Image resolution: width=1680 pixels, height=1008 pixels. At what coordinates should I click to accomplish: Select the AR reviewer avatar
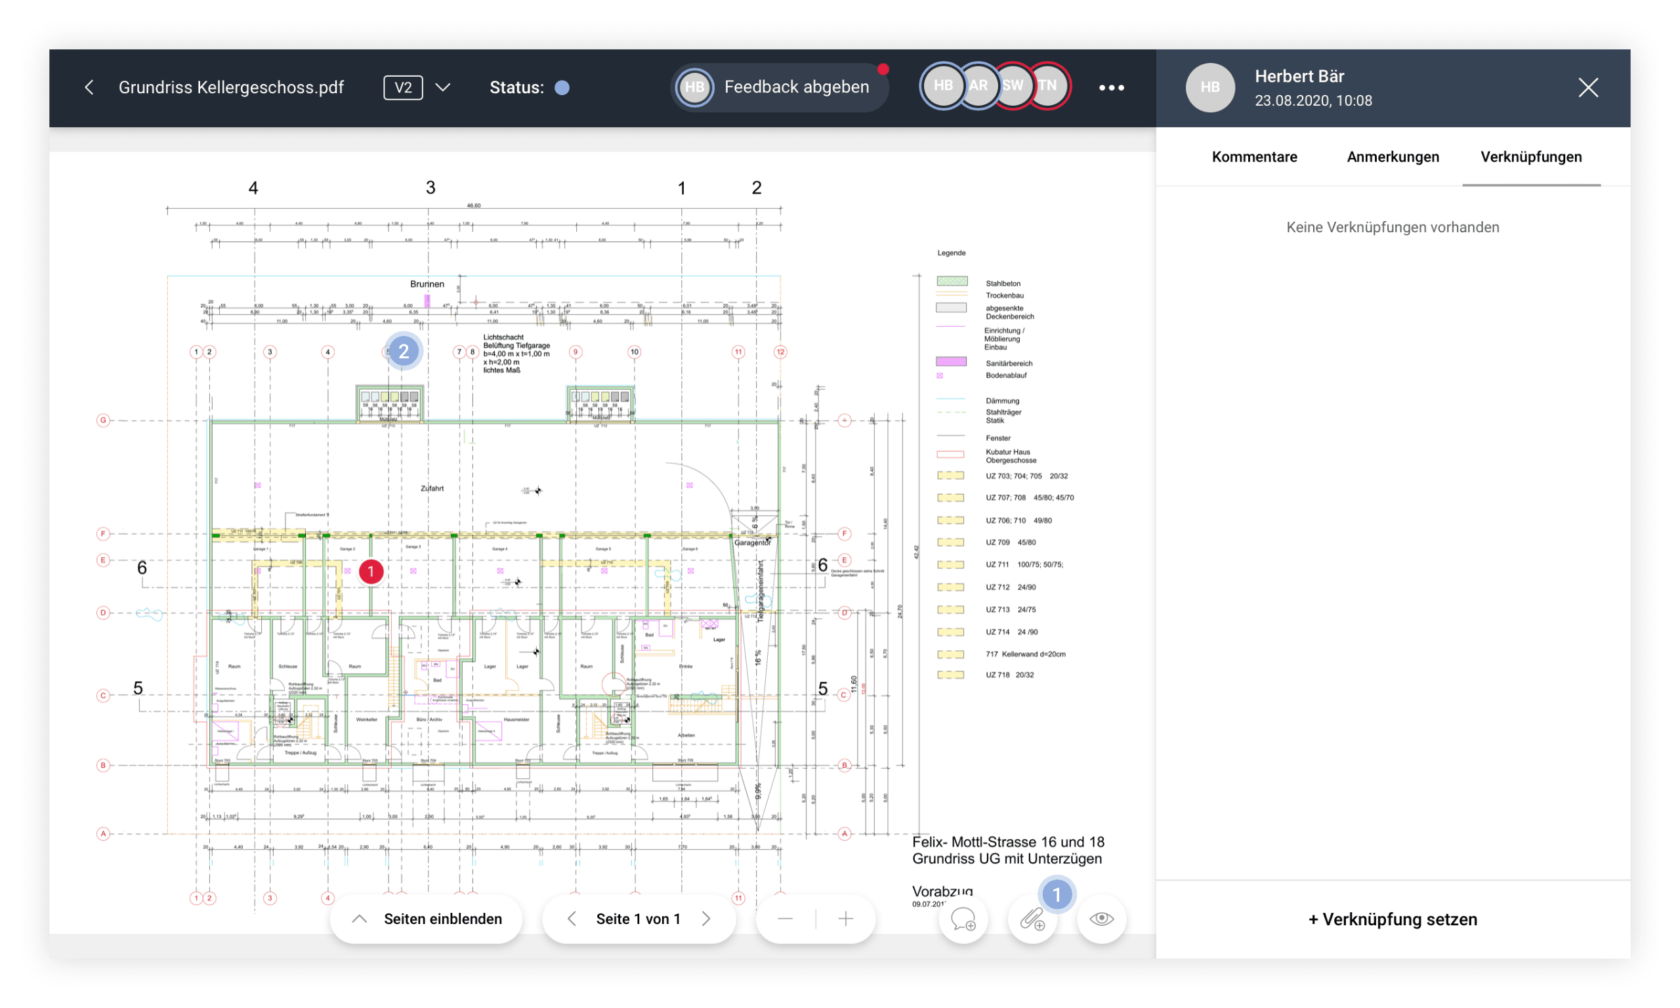[x=978, y=86]
